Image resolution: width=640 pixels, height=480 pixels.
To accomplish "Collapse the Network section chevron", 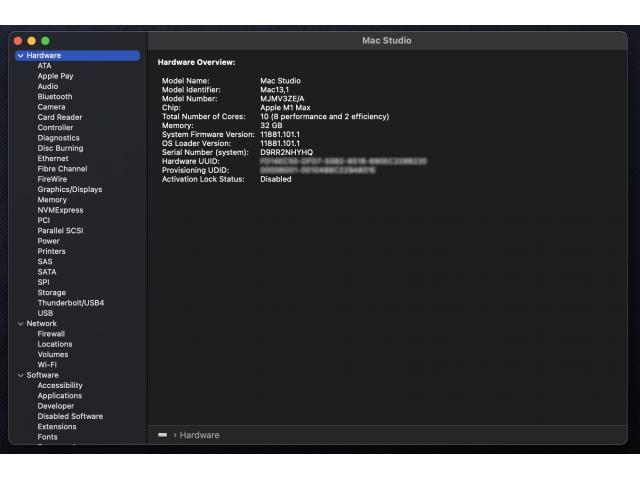I will click(20, 324).
